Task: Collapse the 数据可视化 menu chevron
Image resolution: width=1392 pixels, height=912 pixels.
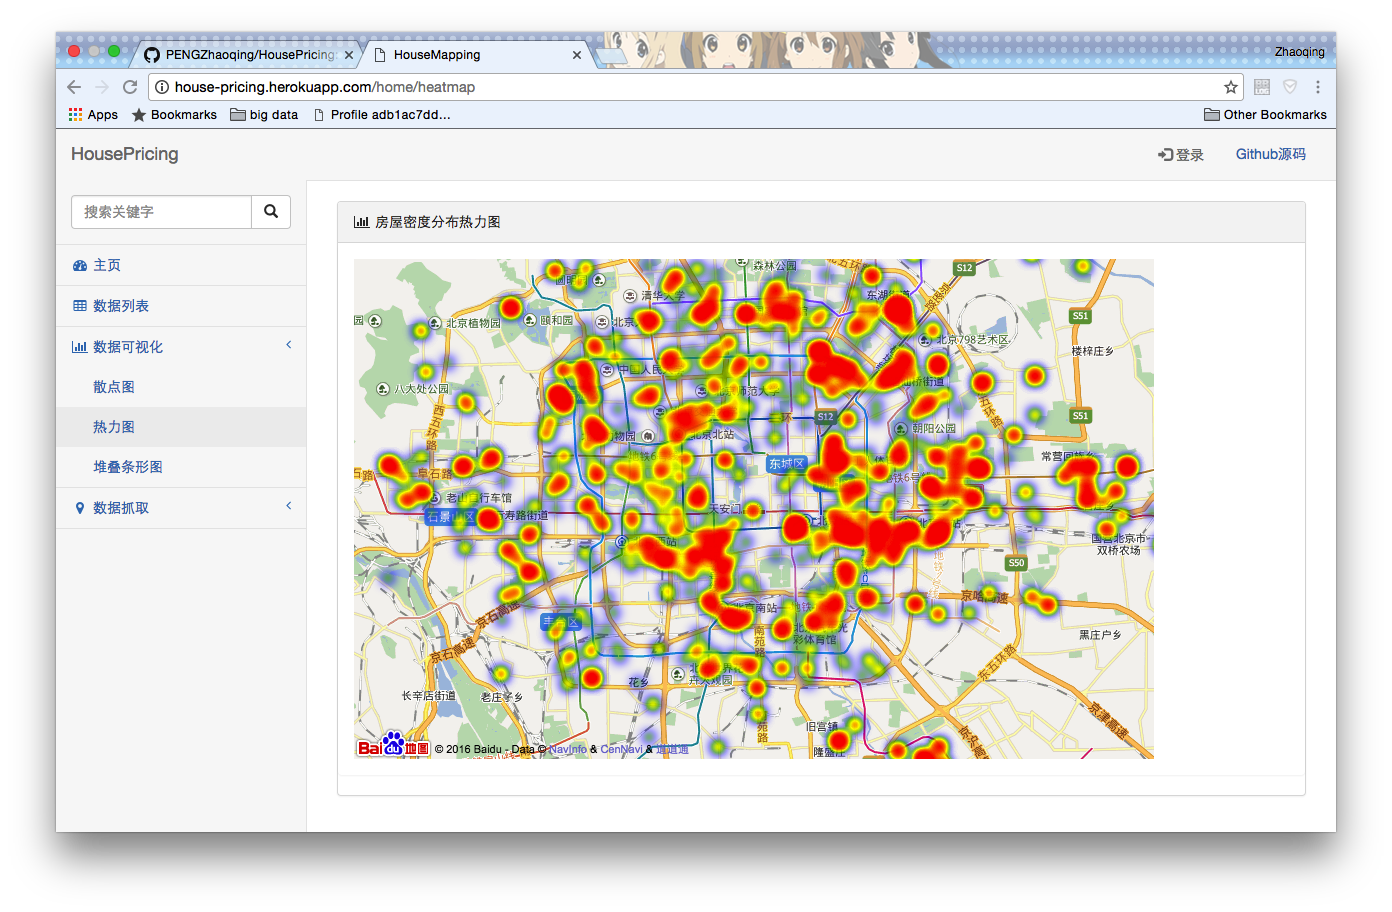Action: coord(289,345)
